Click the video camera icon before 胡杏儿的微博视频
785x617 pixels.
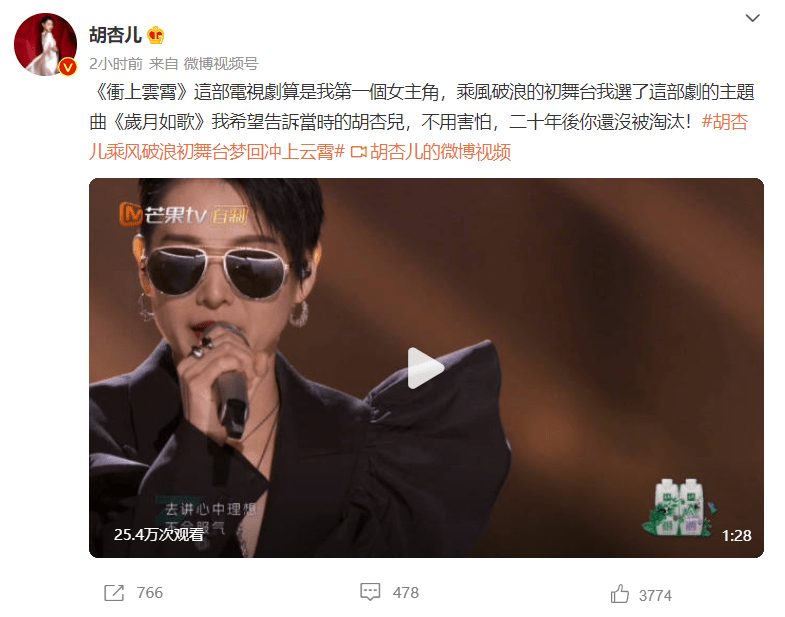tap(358, 152)
